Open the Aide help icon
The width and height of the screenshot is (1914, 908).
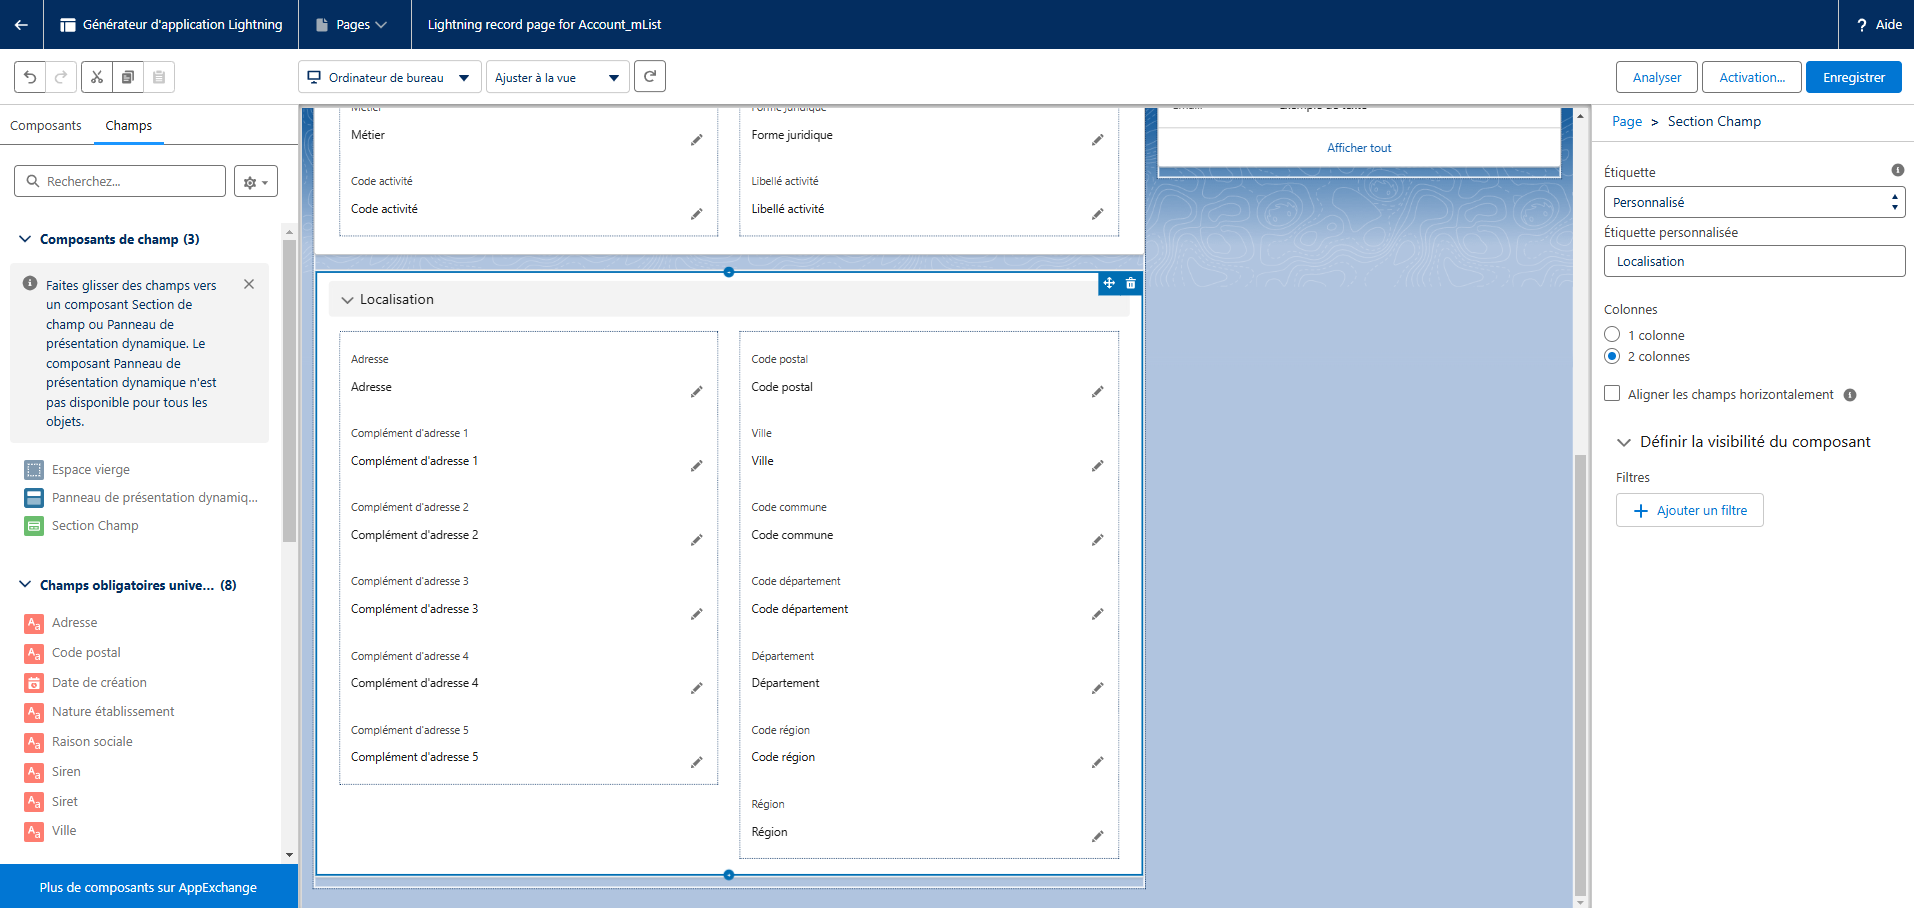point(1862,25)
